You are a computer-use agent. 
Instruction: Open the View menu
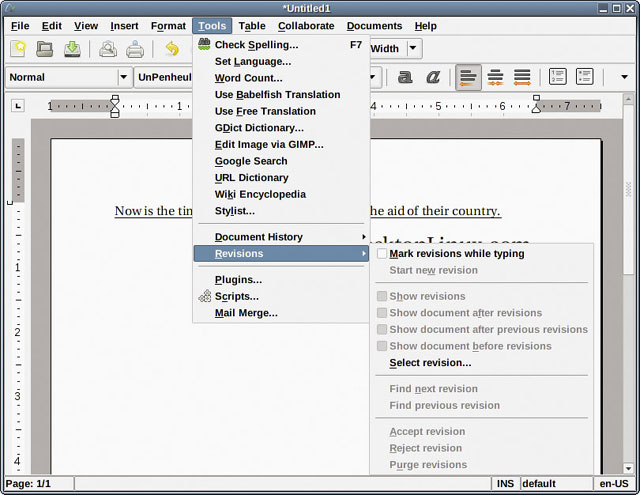tap(86, 26)
